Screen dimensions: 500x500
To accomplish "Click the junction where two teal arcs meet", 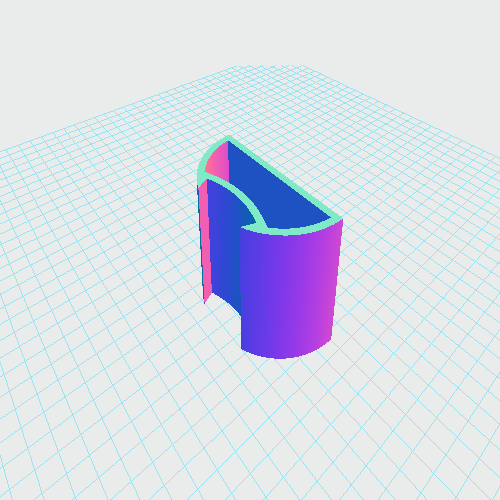I will point(201,180).
